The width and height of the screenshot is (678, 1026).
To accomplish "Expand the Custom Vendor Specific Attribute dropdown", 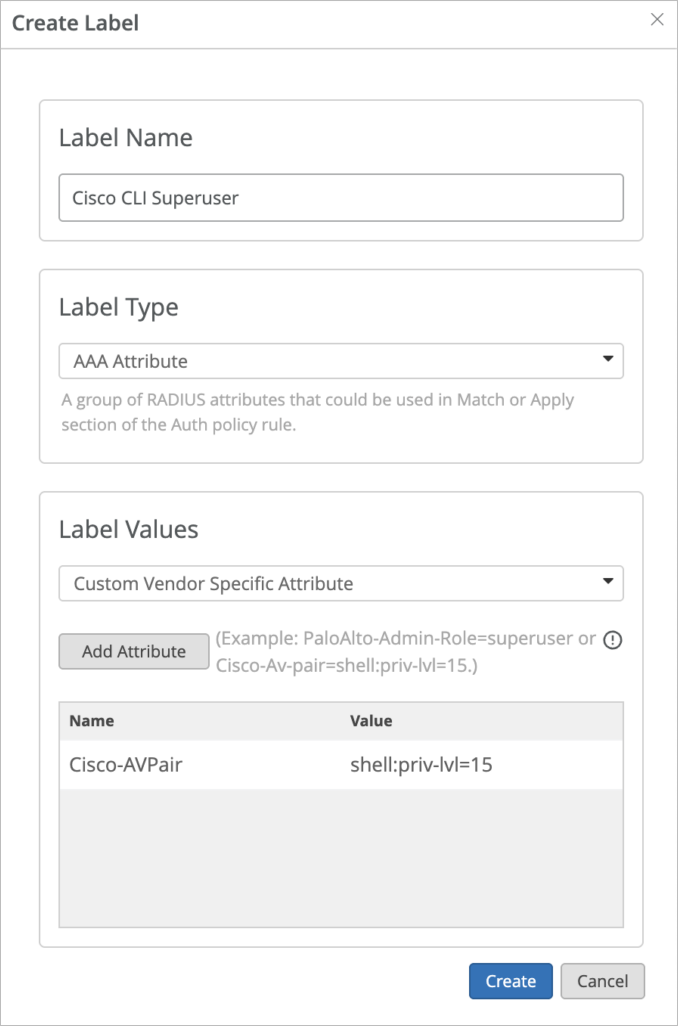I will (341, 583).
